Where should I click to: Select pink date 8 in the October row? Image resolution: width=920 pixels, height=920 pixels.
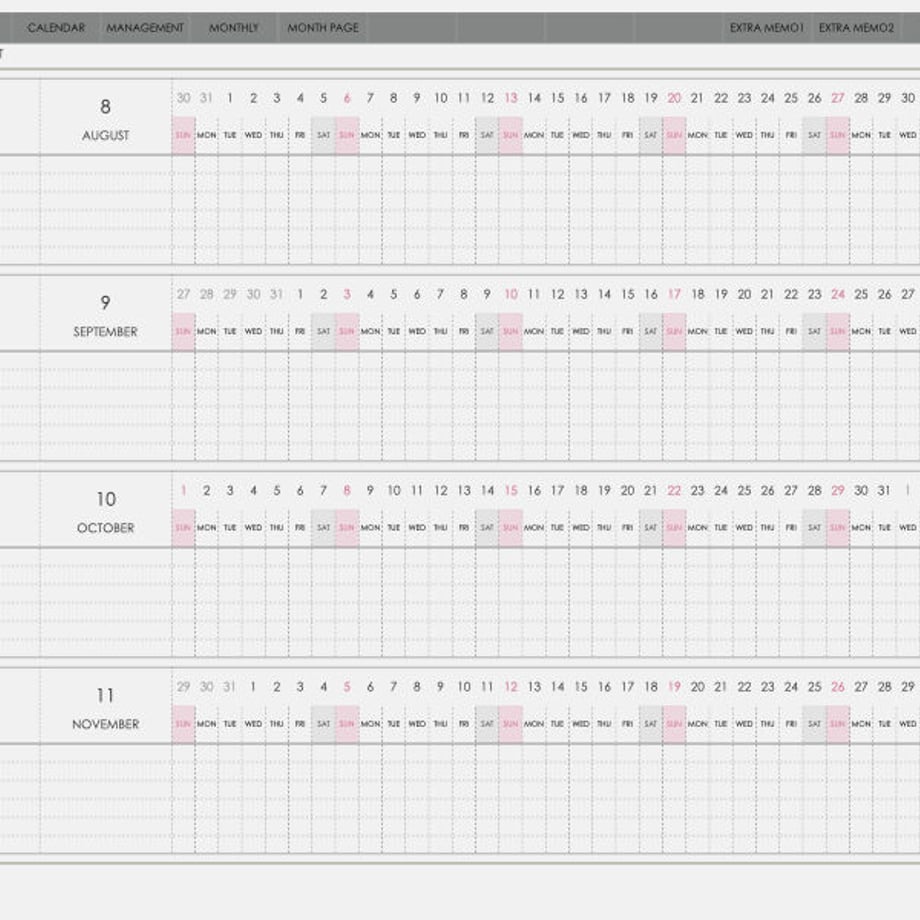coord(347,491)
